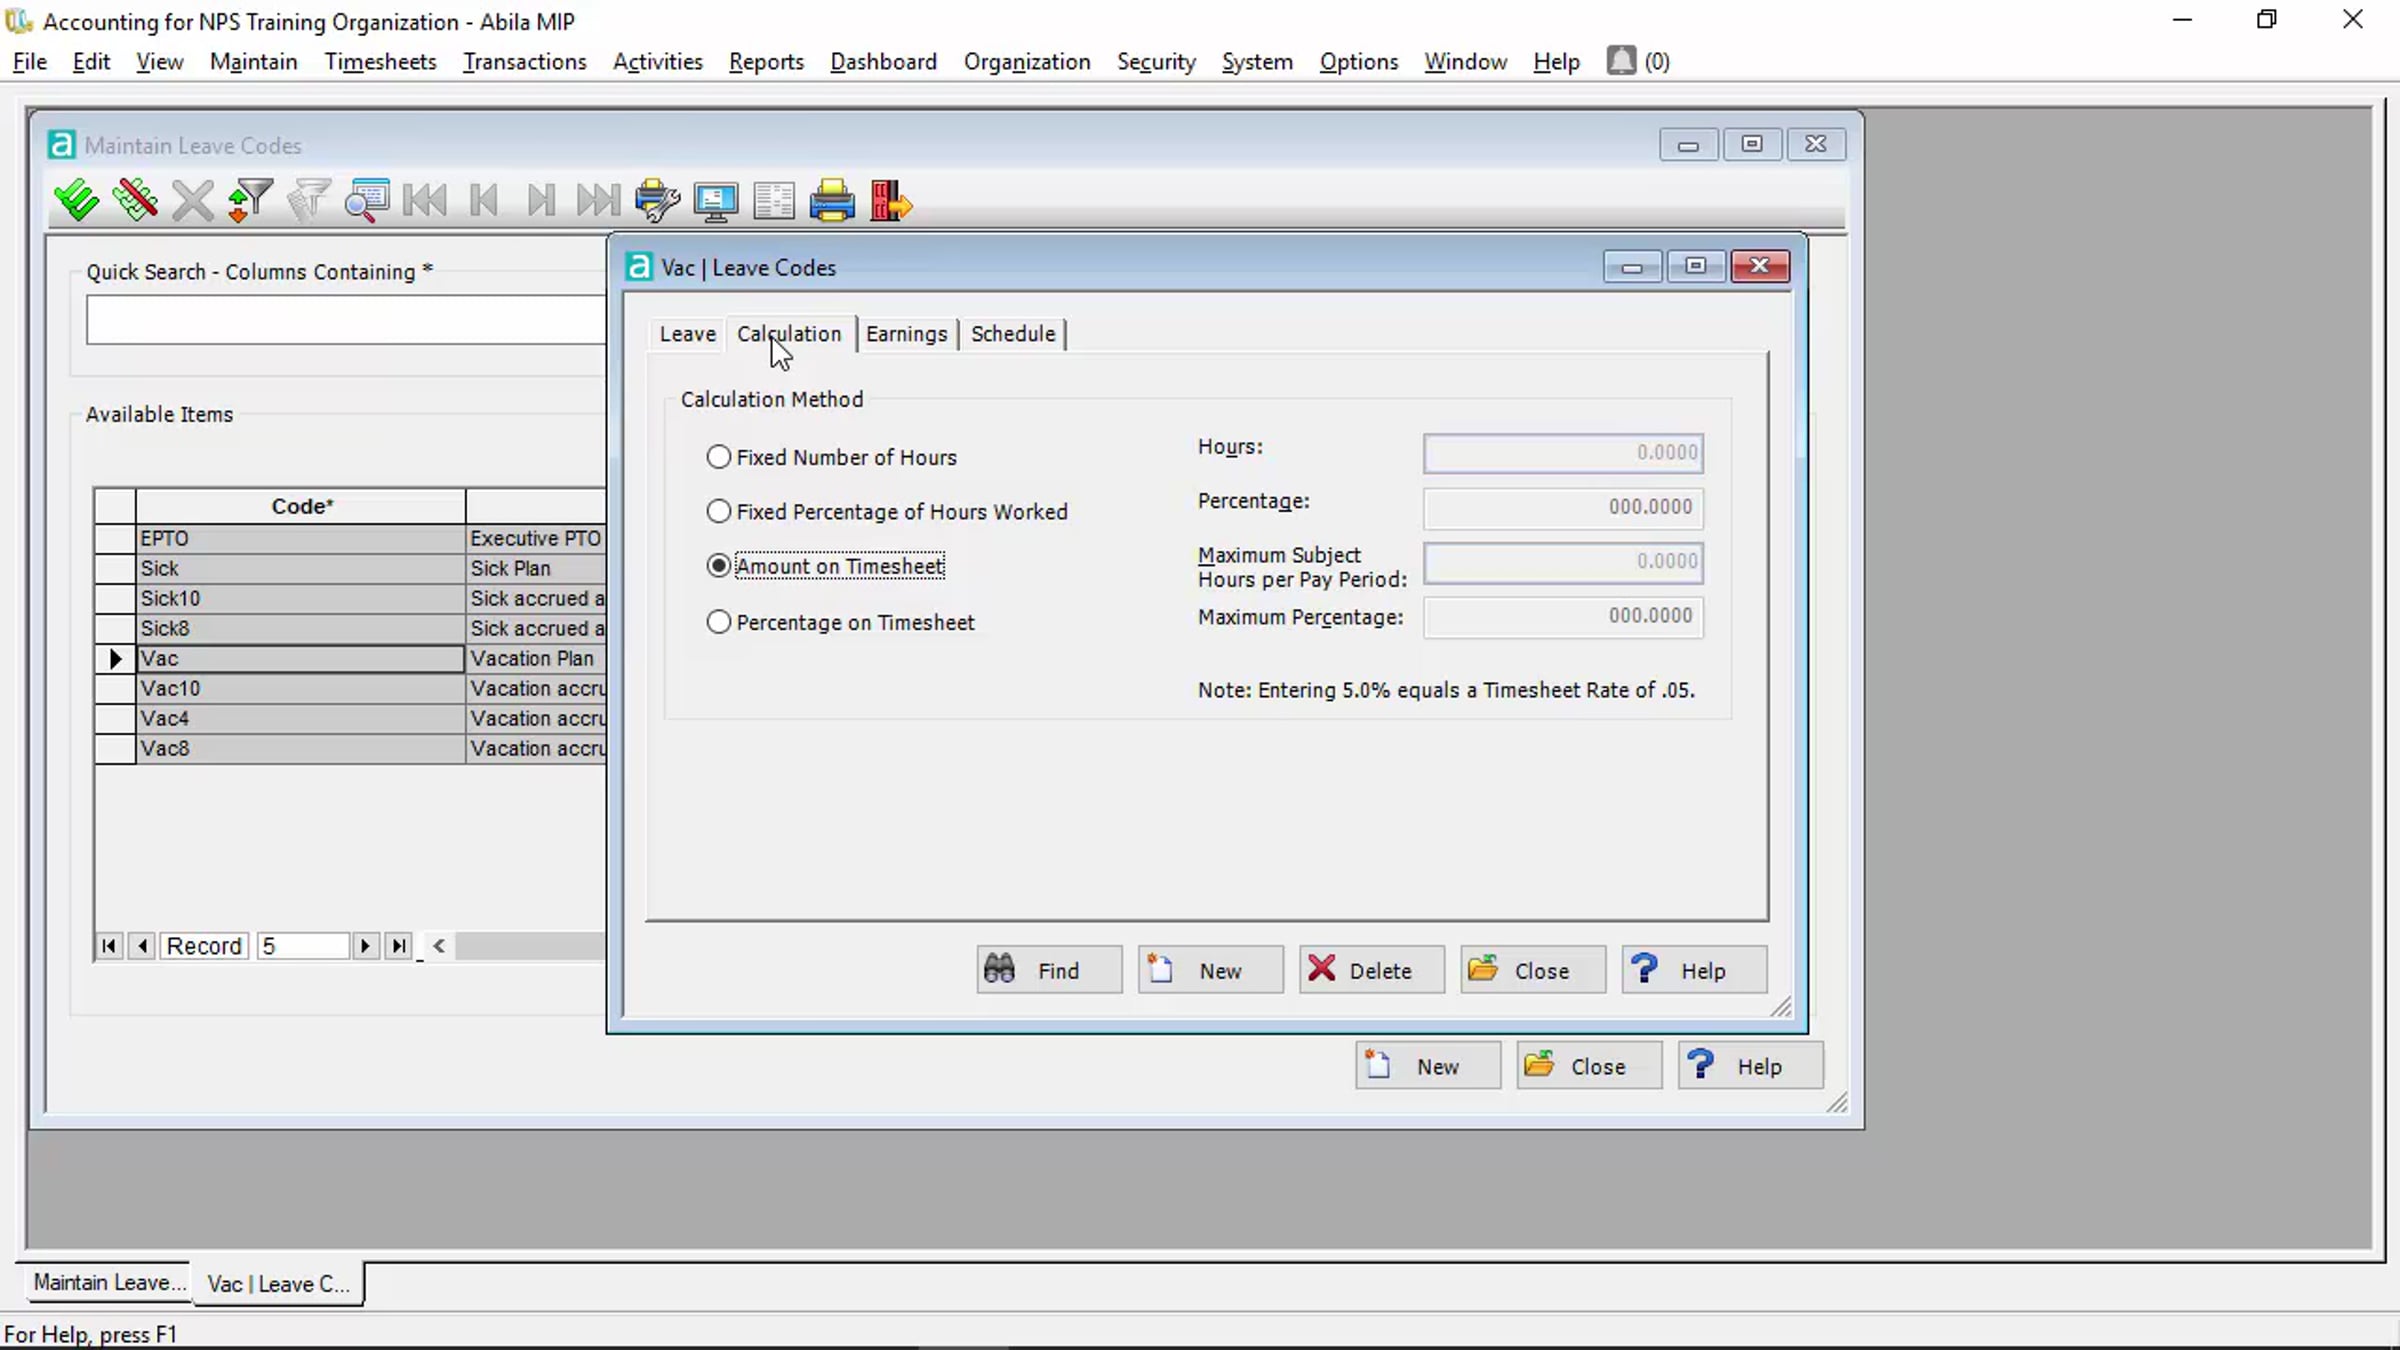Click the grayed clear filter funnel icon
The height and width of the screenshot is (1350, 2400).
click(x=308, y=201)
